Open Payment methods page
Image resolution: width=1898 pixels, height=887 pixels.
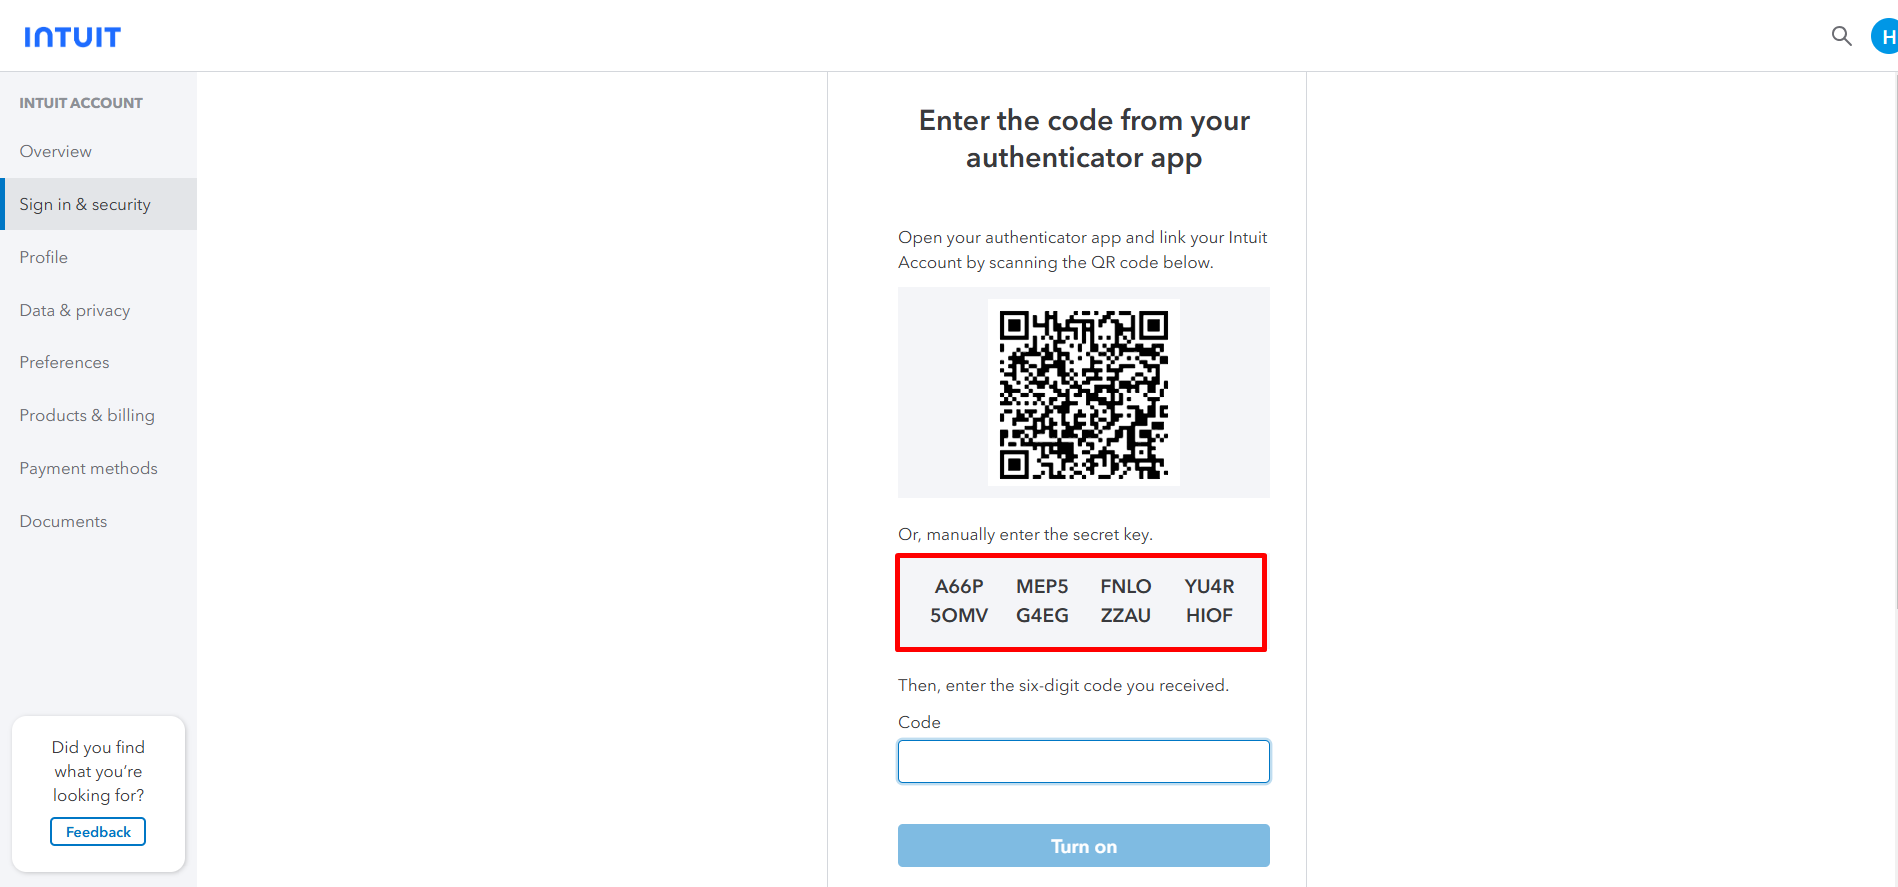click(x=89, y=468)
